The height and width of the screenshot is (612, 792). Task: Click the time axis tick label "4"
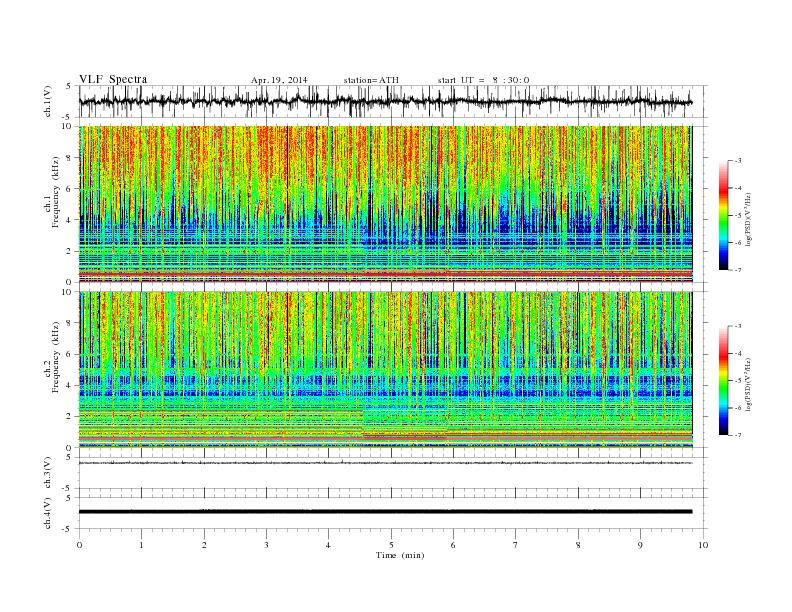pyautogui.click(x=328, y=545)
